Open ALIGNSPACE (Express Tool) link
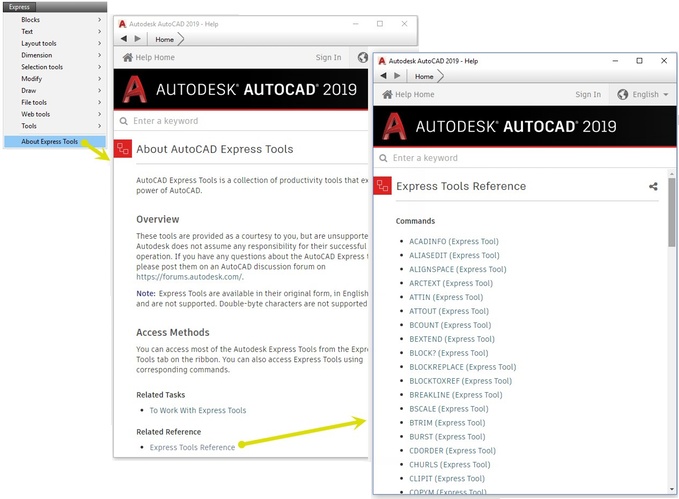The width and height of the screenshot is (679, 499). click(458, 269)
